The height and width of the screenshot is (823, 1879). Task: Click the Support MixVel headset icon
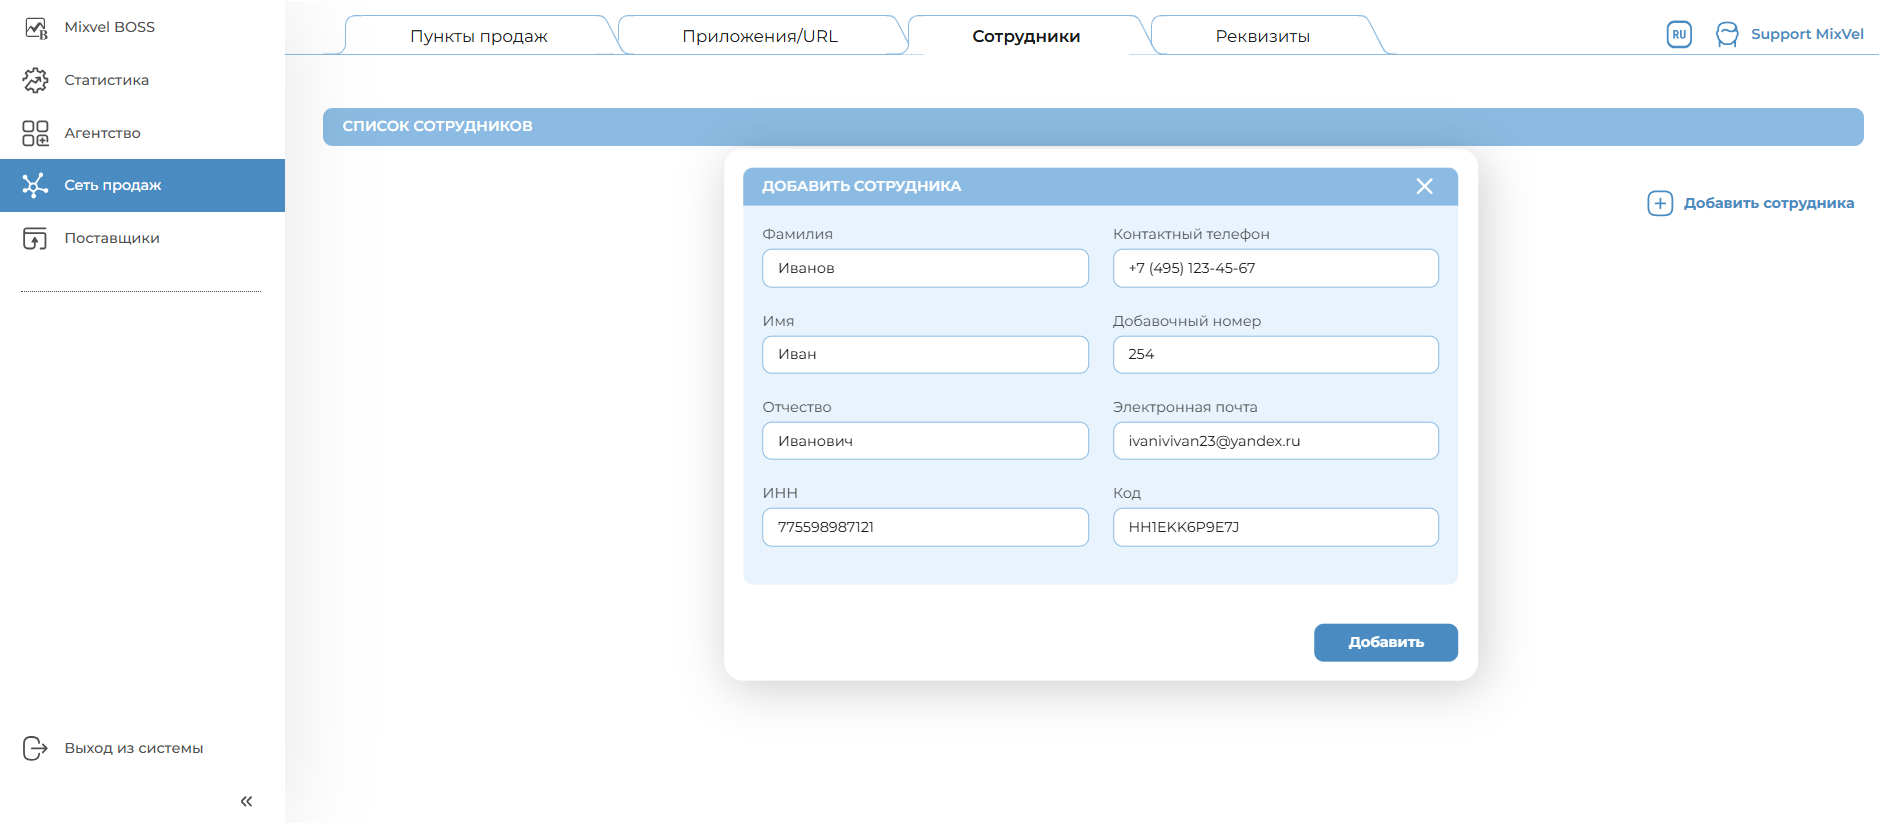(x=1727, y=35)
